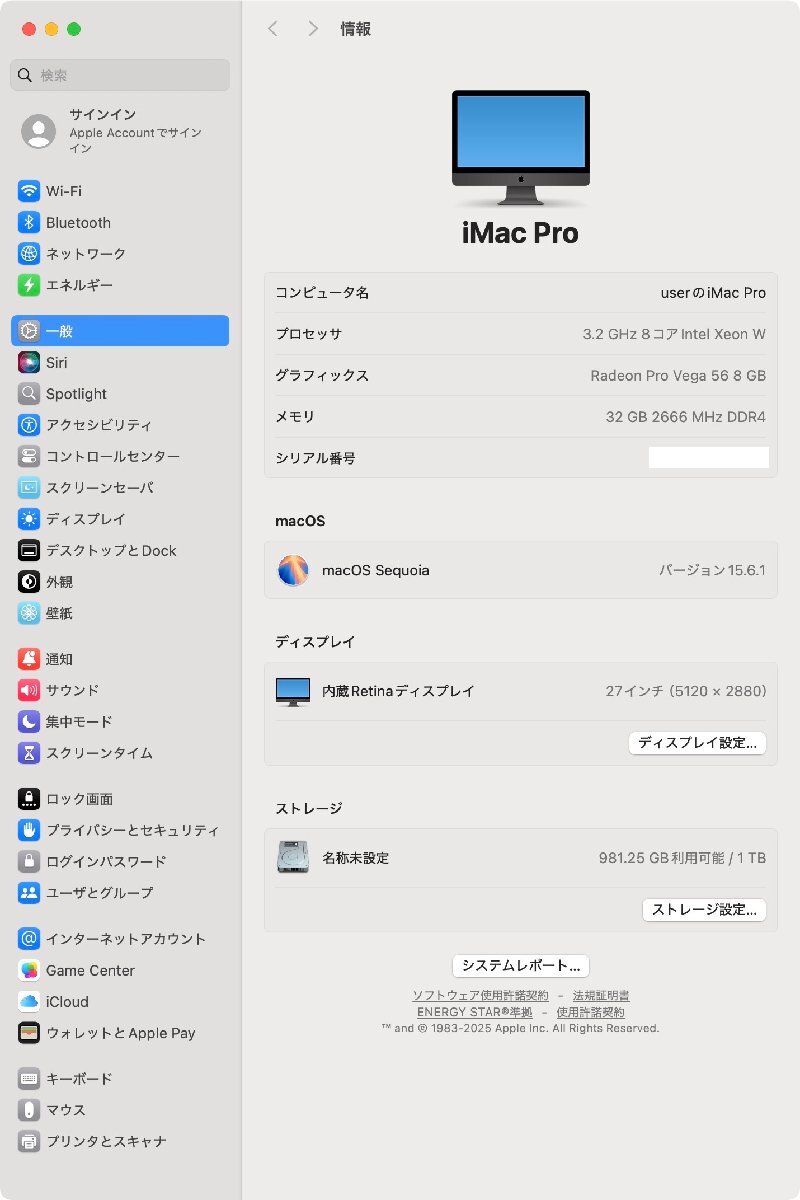Open プリンタとスキャナ printer icon
Viewport: 800px width, 1200px height.
[29, 1141]
